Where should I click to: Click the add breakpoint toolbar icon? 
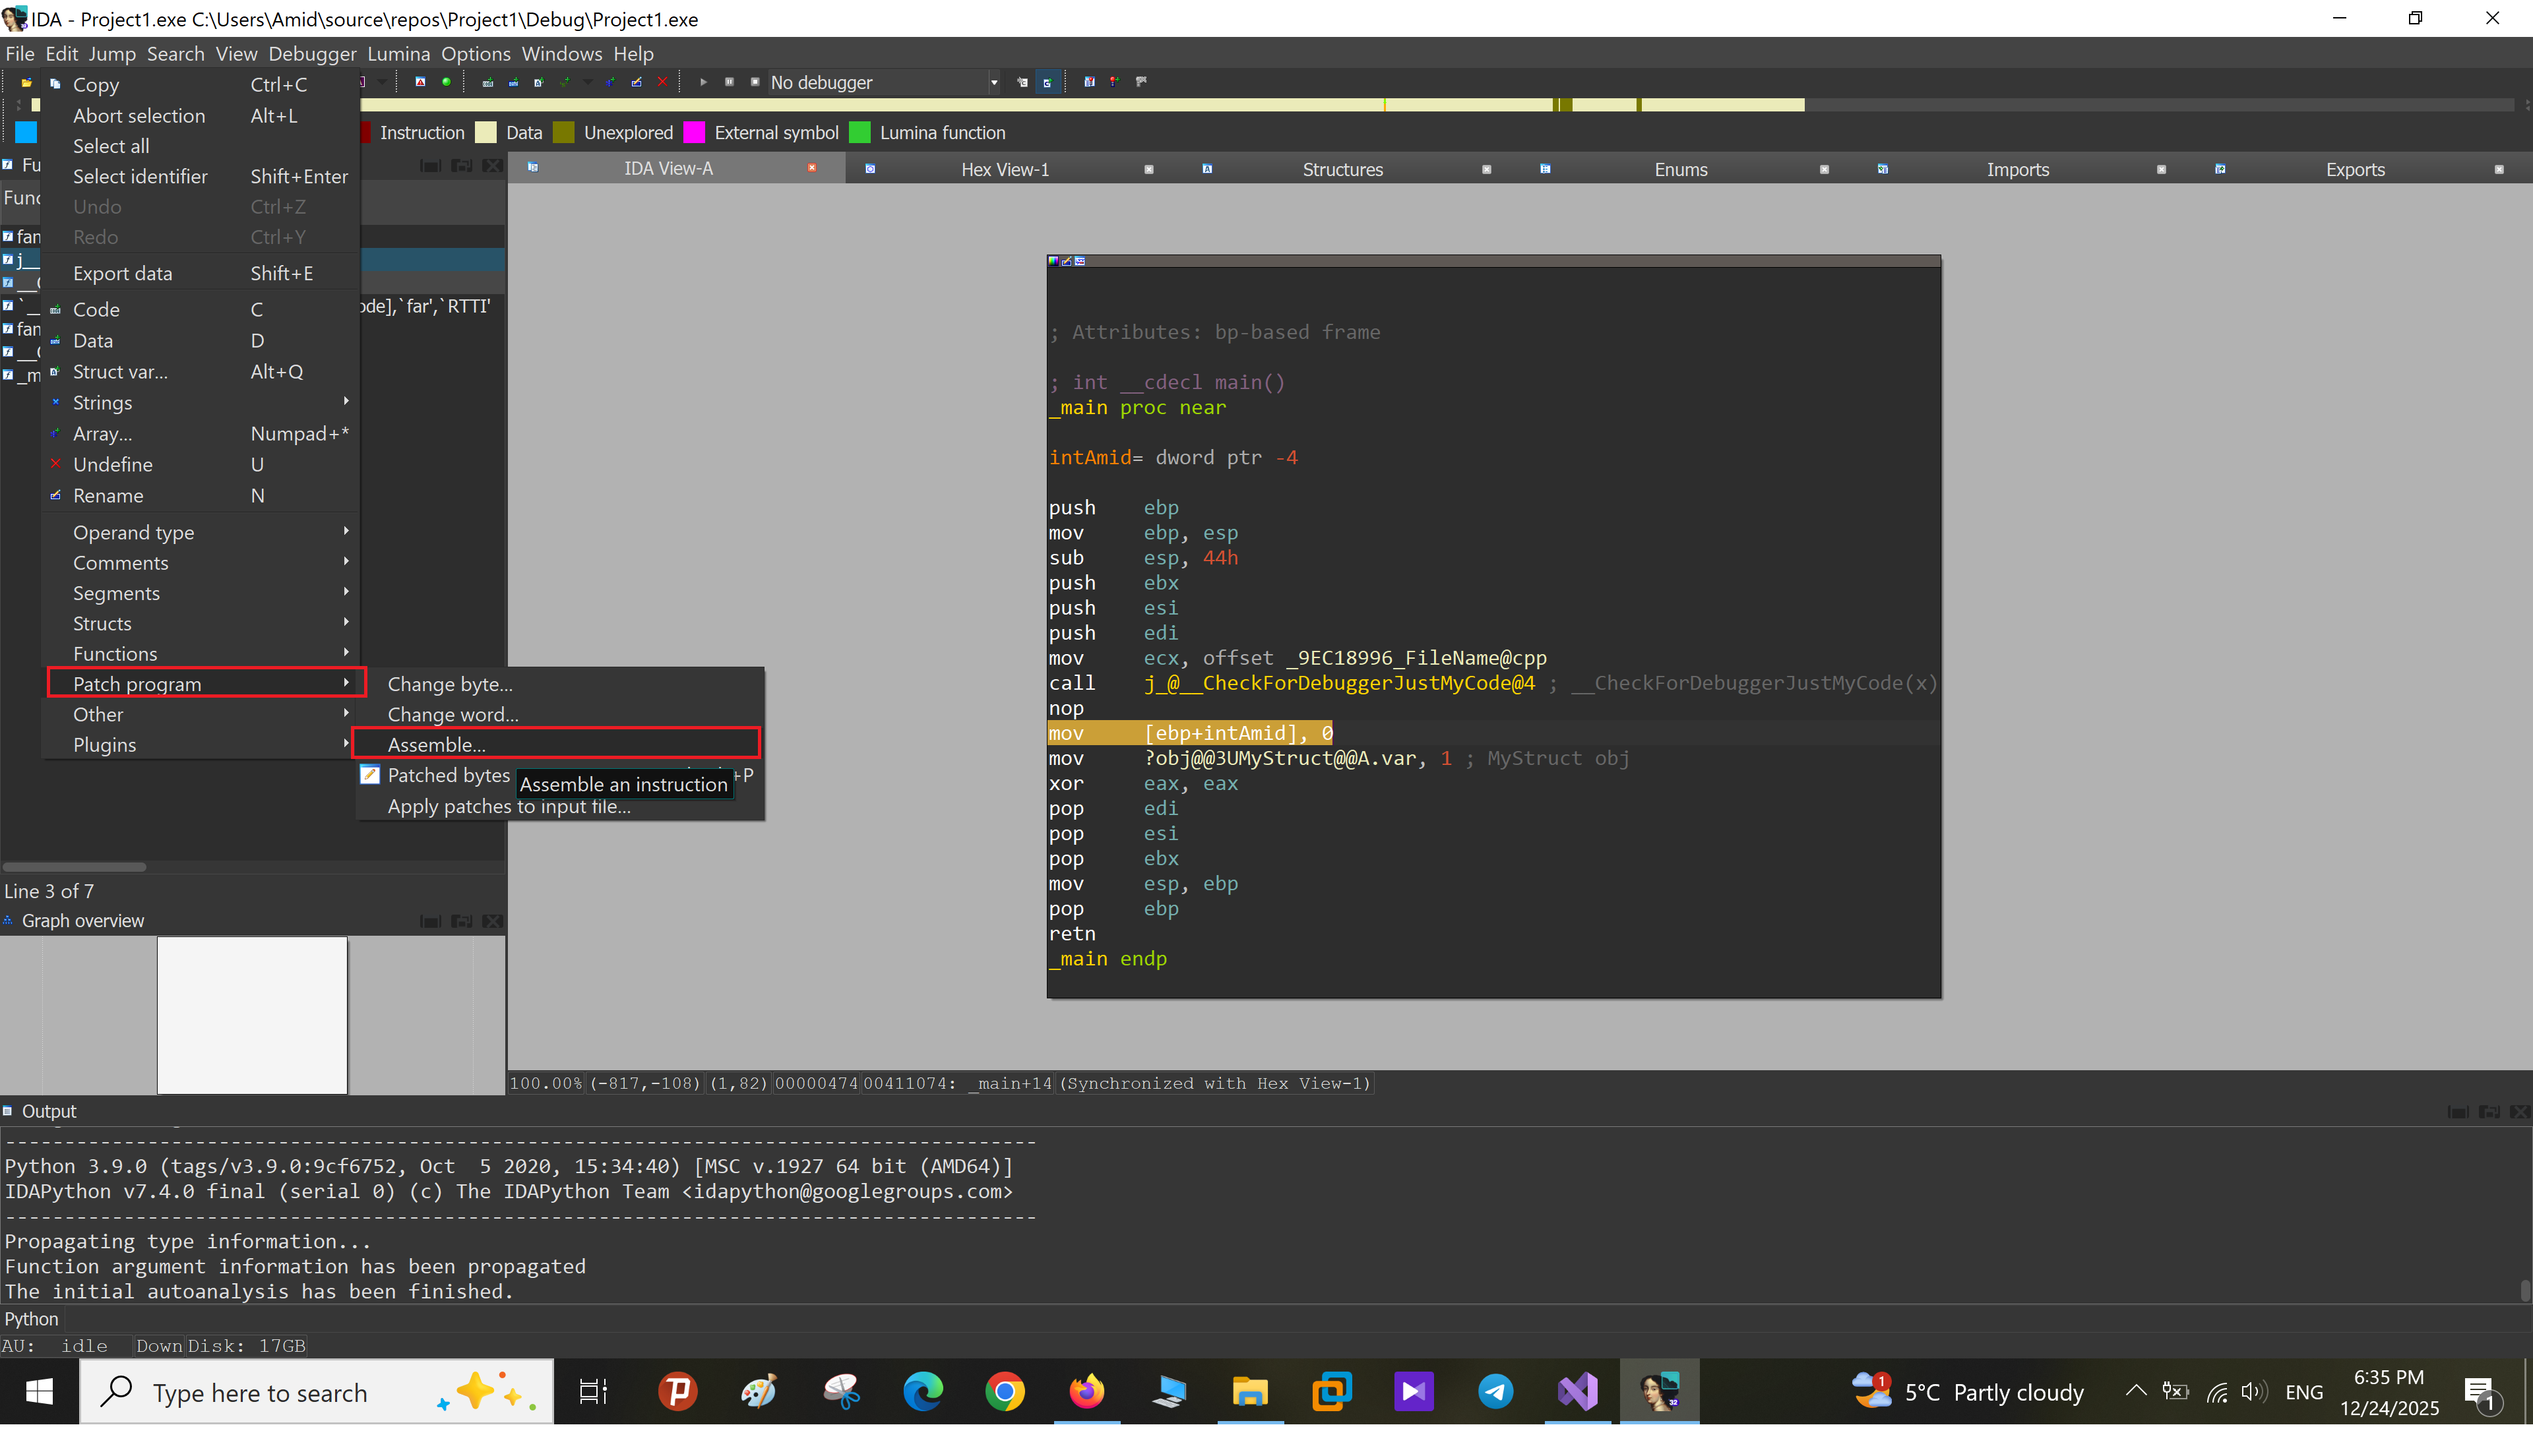pos(1114,82)
